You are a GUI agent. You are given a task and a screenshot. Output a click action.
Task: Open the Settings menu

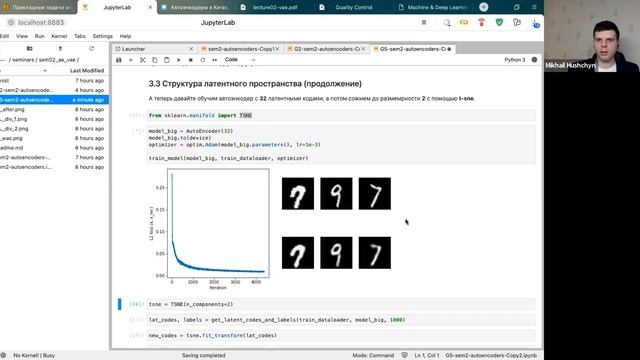102,36
